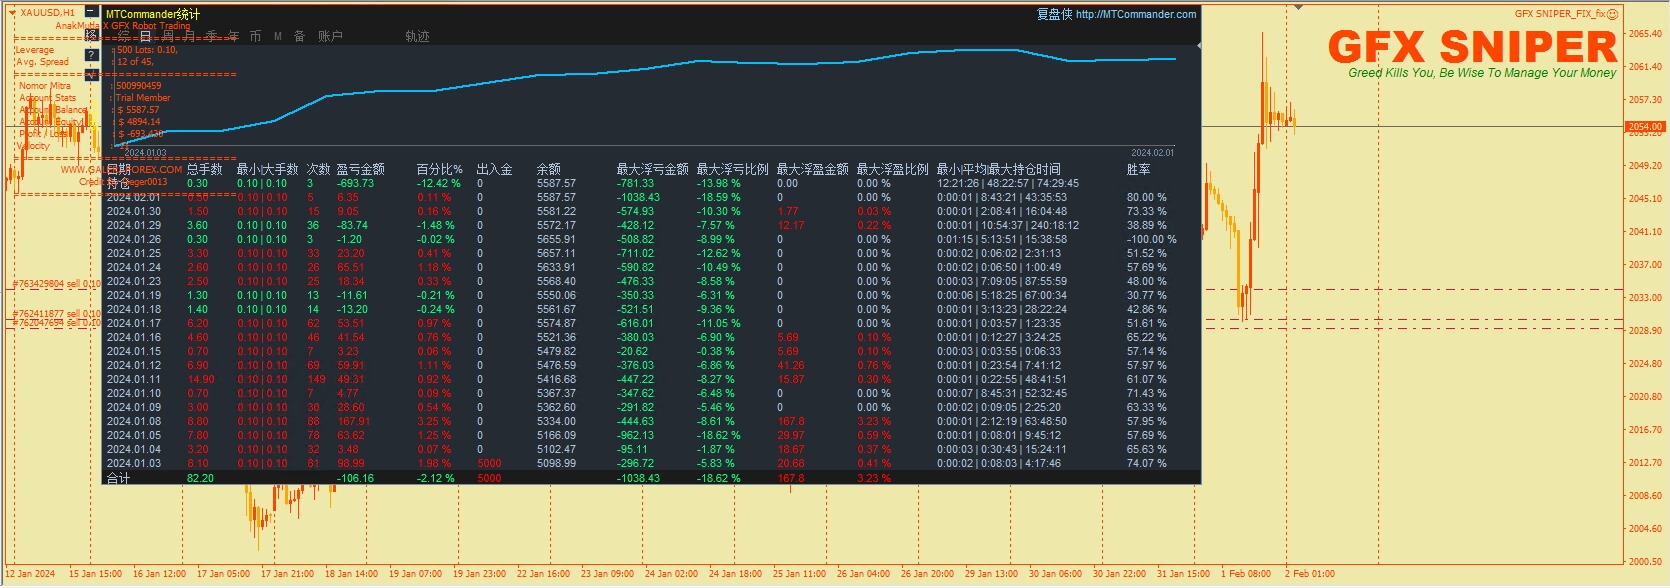Screen dimensions: 1670x588
Task: Click the 盈亏金额 profit/loss column header
Action: [360, 169]
